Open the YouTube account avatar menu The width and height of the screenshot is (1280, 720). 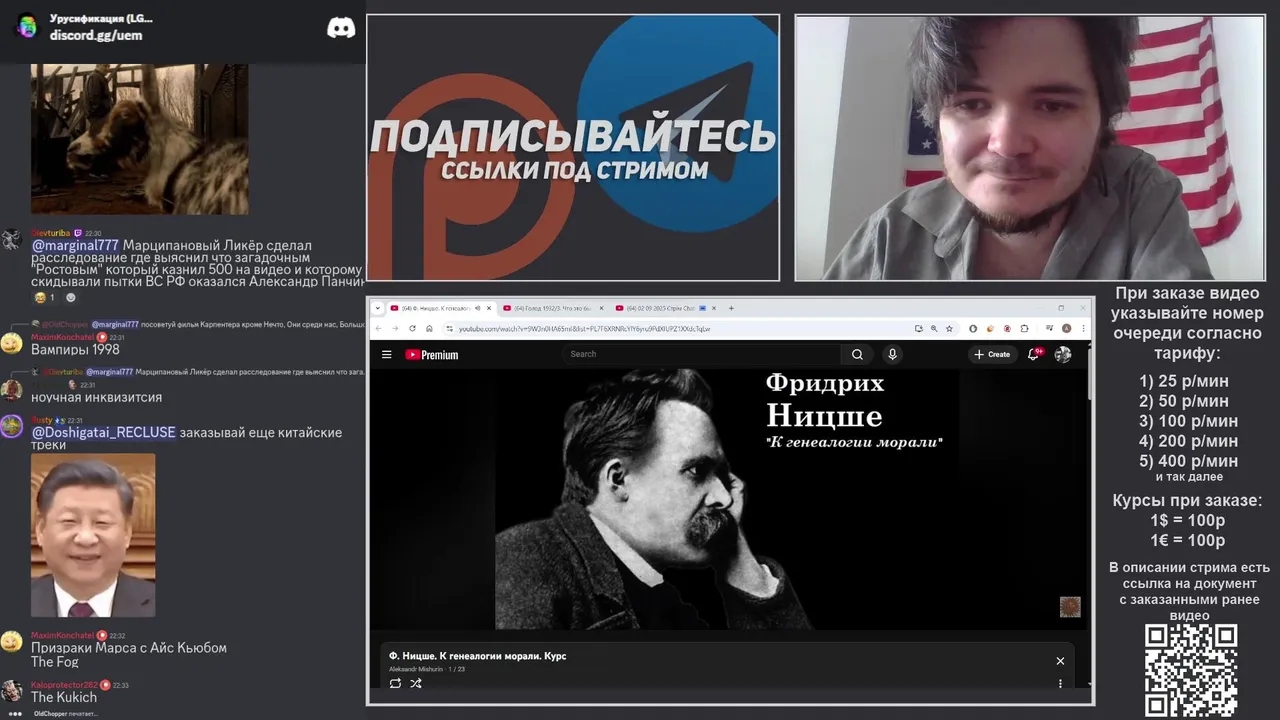(1063, 354)
